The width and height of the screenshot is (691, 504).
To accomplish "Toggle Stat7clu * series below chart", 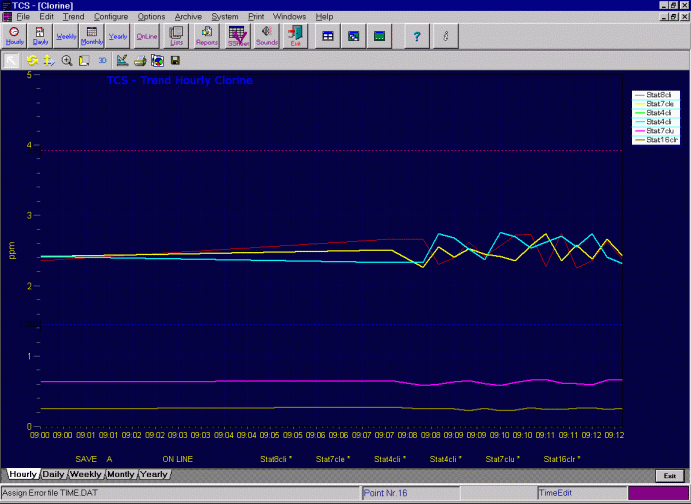I will coord(502,459).
